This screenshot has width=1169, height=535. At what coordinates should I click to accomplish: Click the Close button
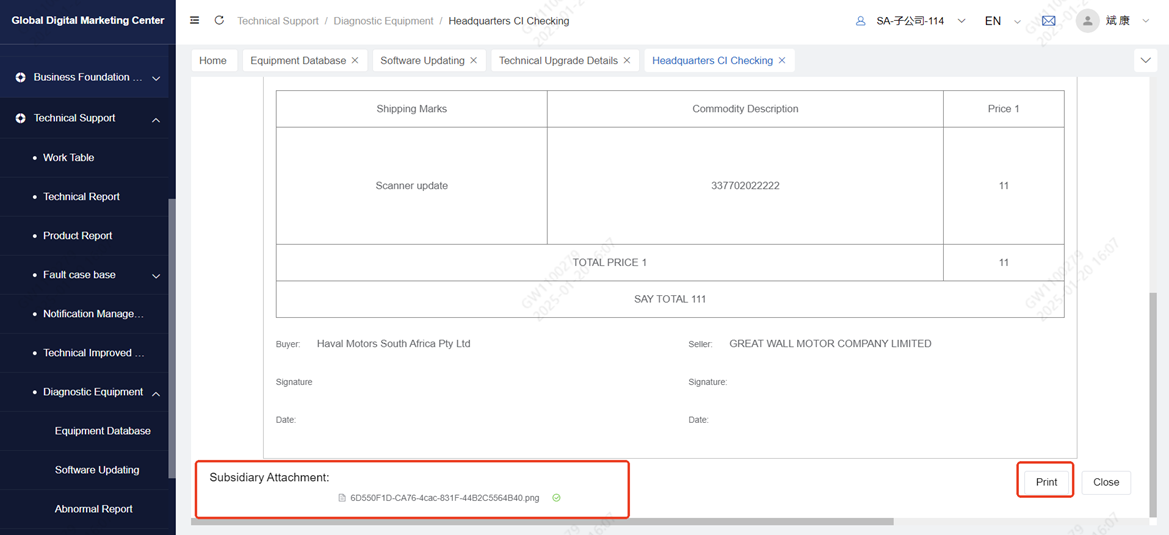(1105, 482)
